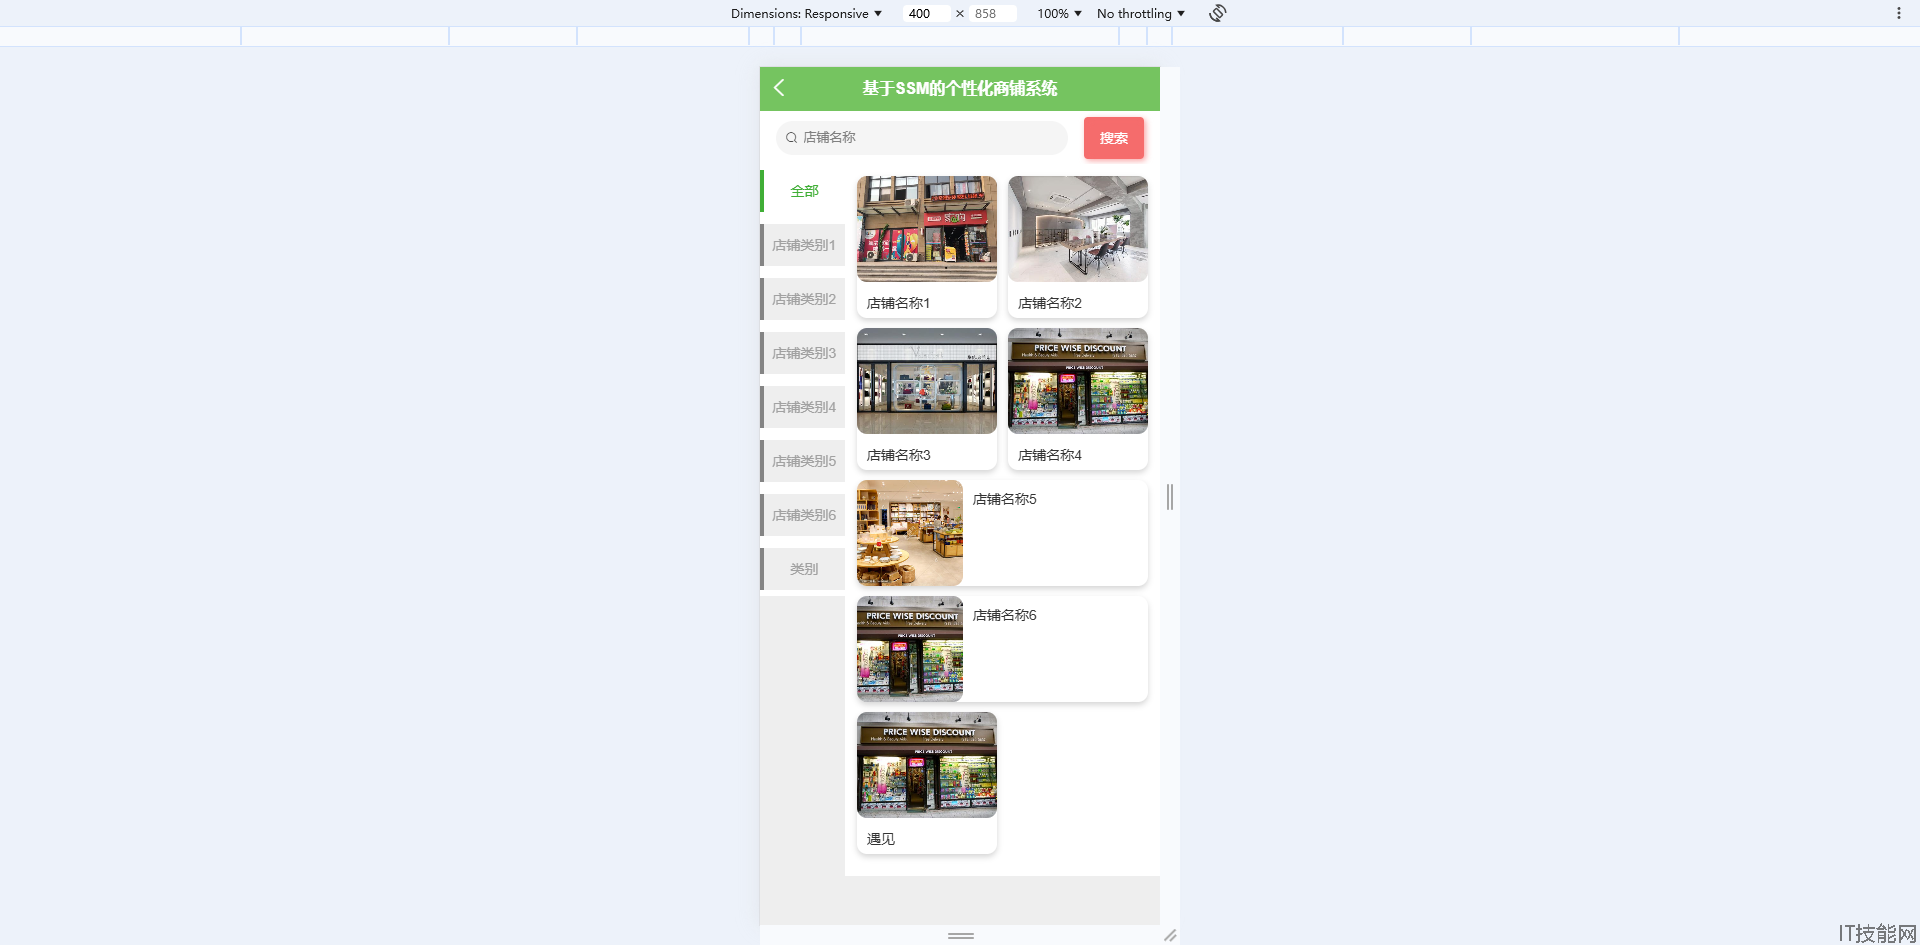Open DevTools more options menu
This screenshot has width=1920, height=945.
(1898, 13)
